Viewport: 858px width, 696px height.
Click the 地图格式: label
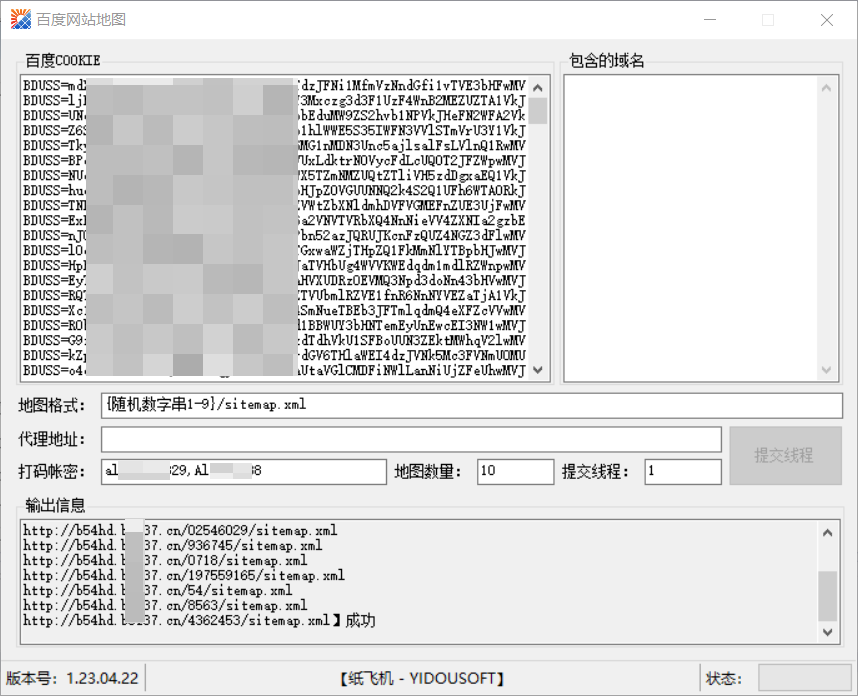point(52,406)
